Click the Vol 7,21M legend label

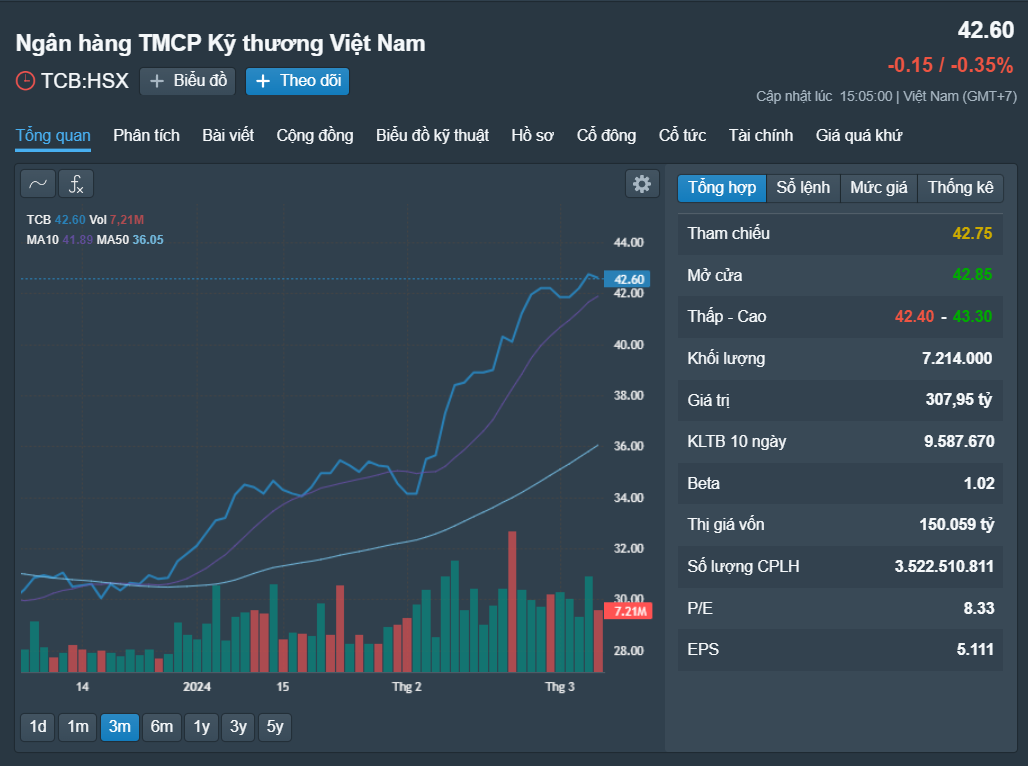point(116,220)
